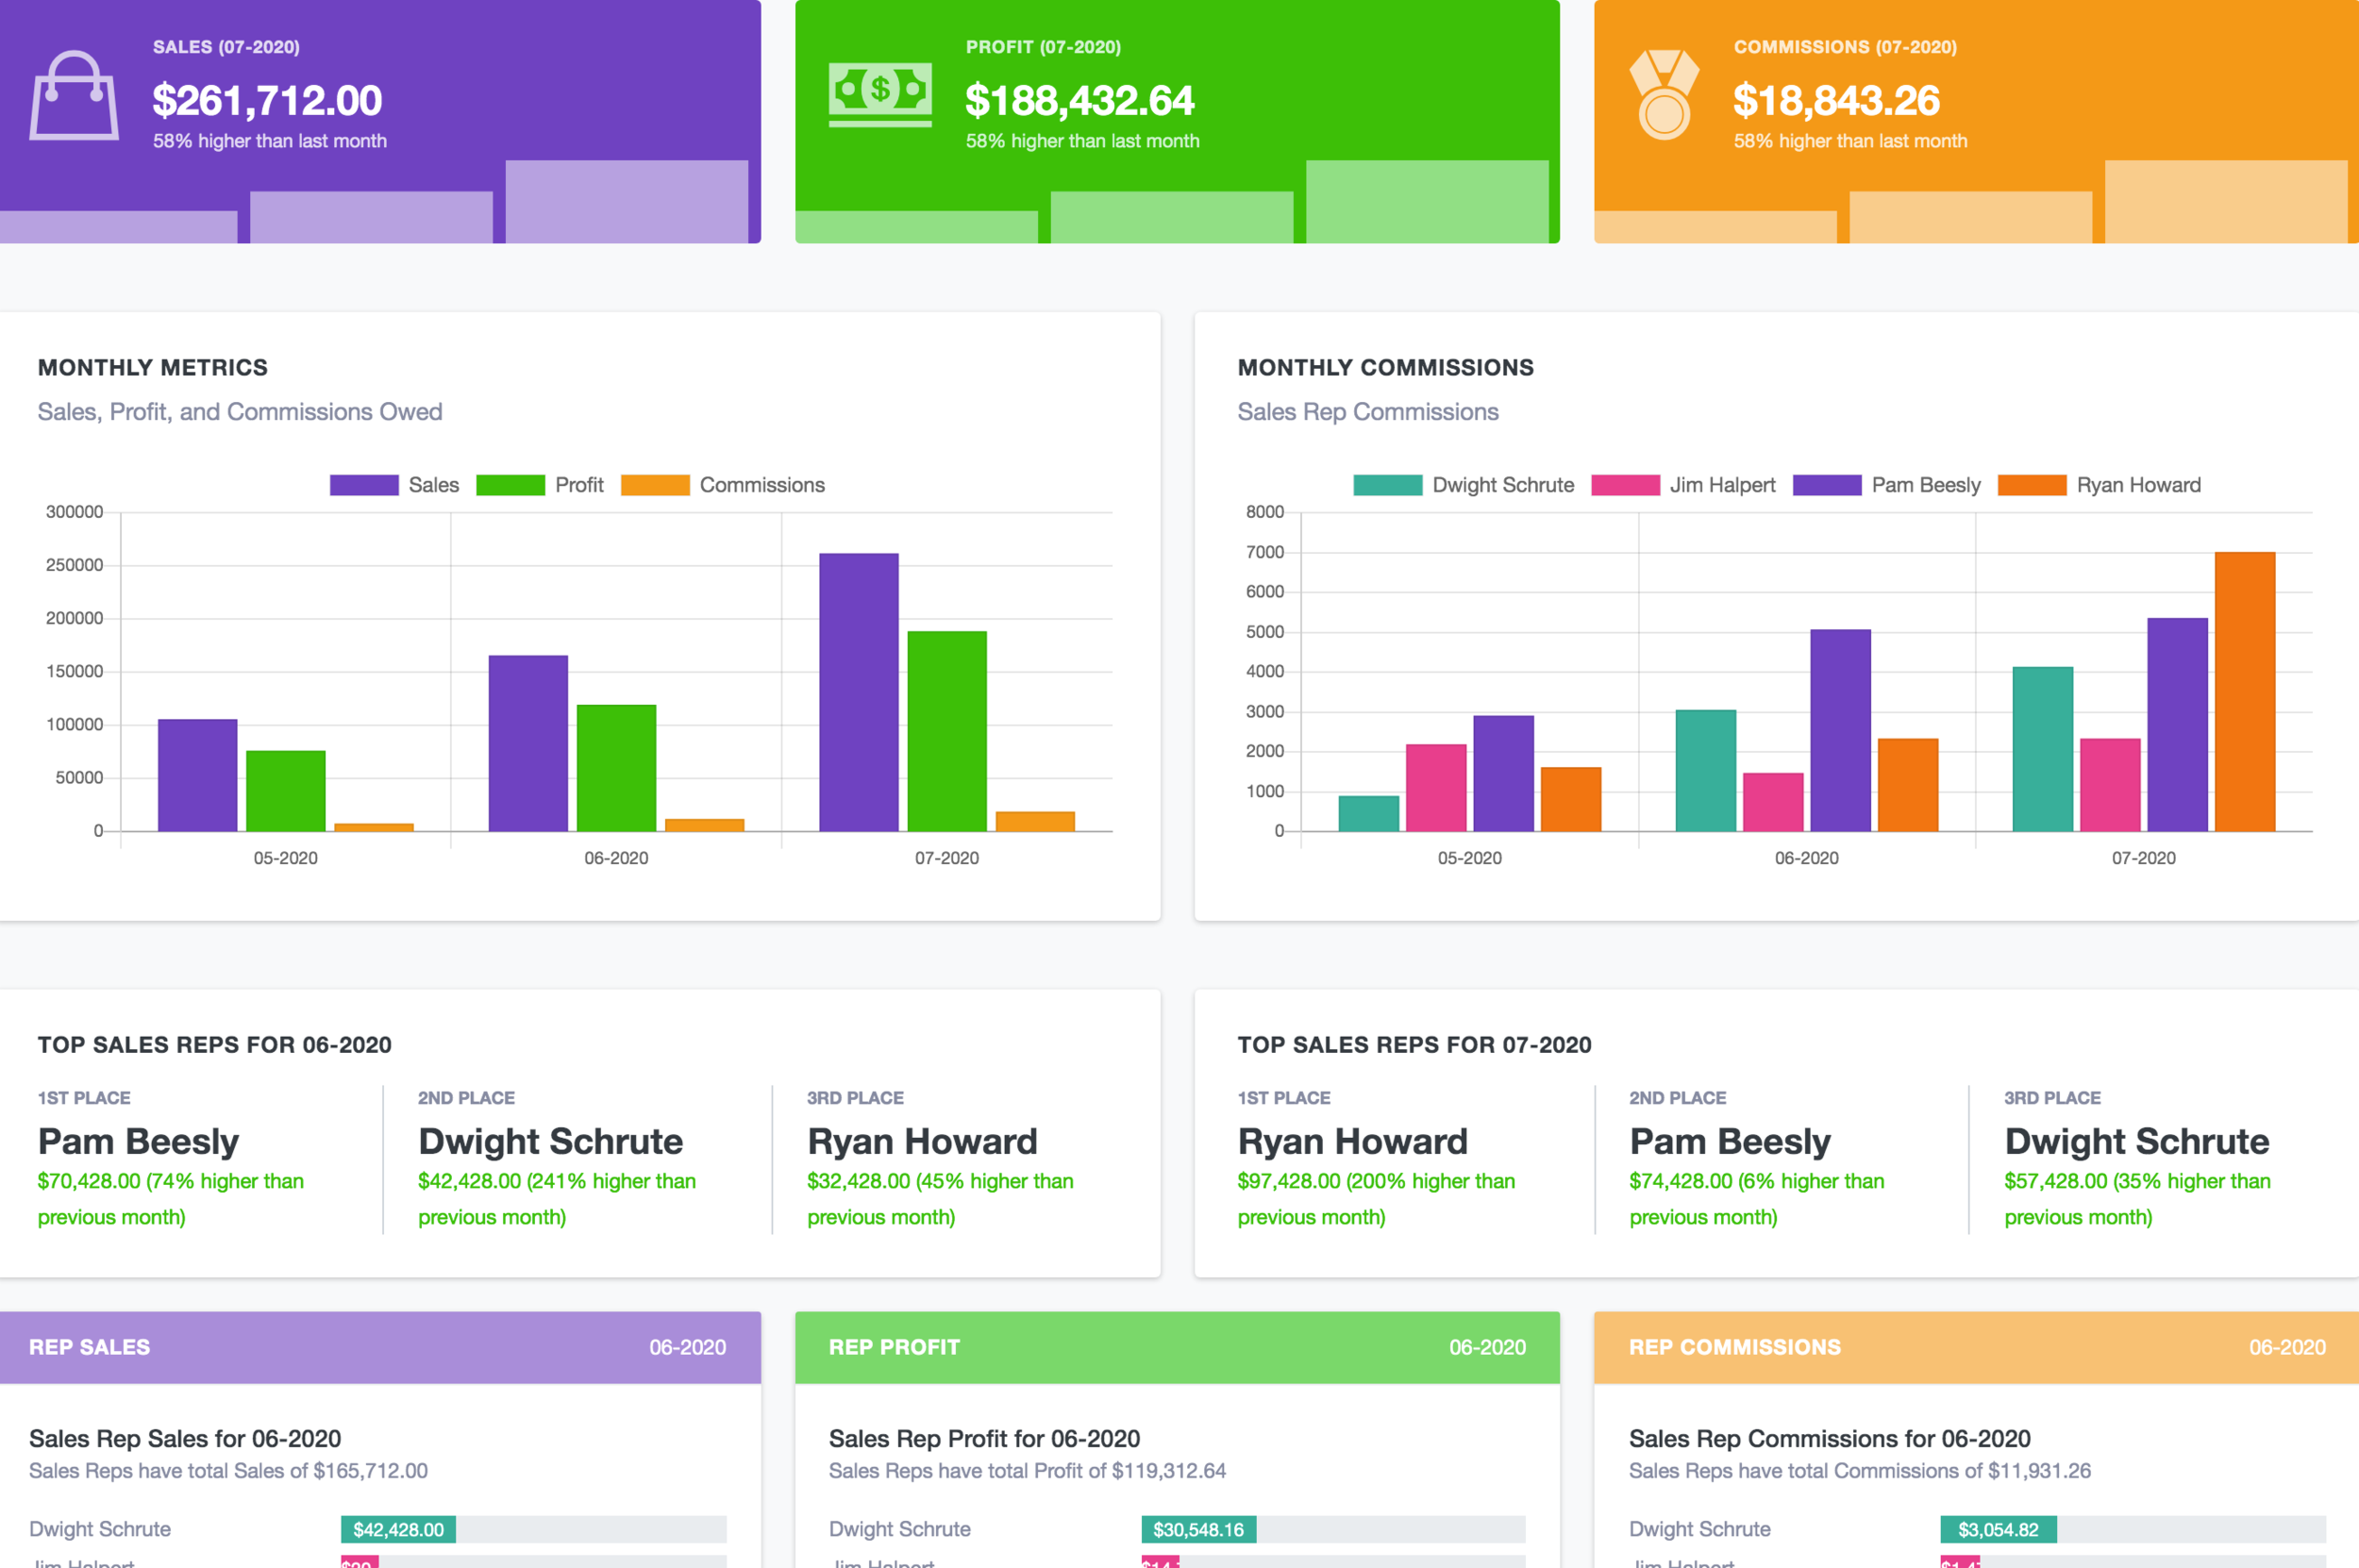Click the Ryan Howard 1st place name for 07-2020

click(x=1352, y=1141)
